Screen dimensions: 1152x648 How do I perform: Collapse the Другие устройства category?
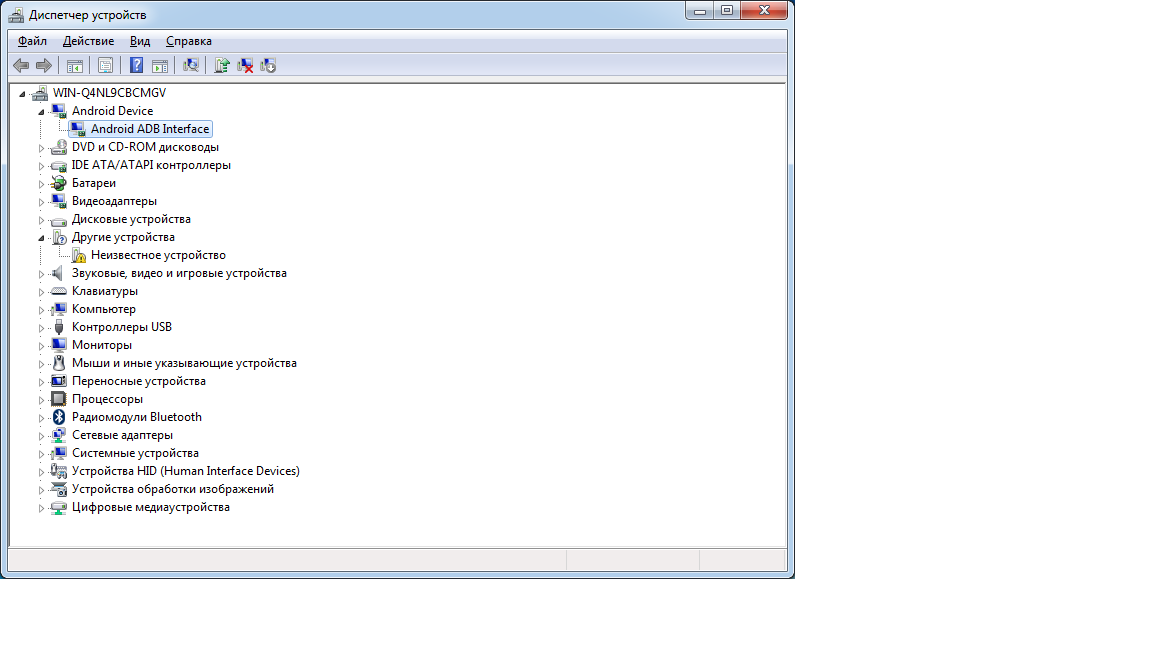41,238
